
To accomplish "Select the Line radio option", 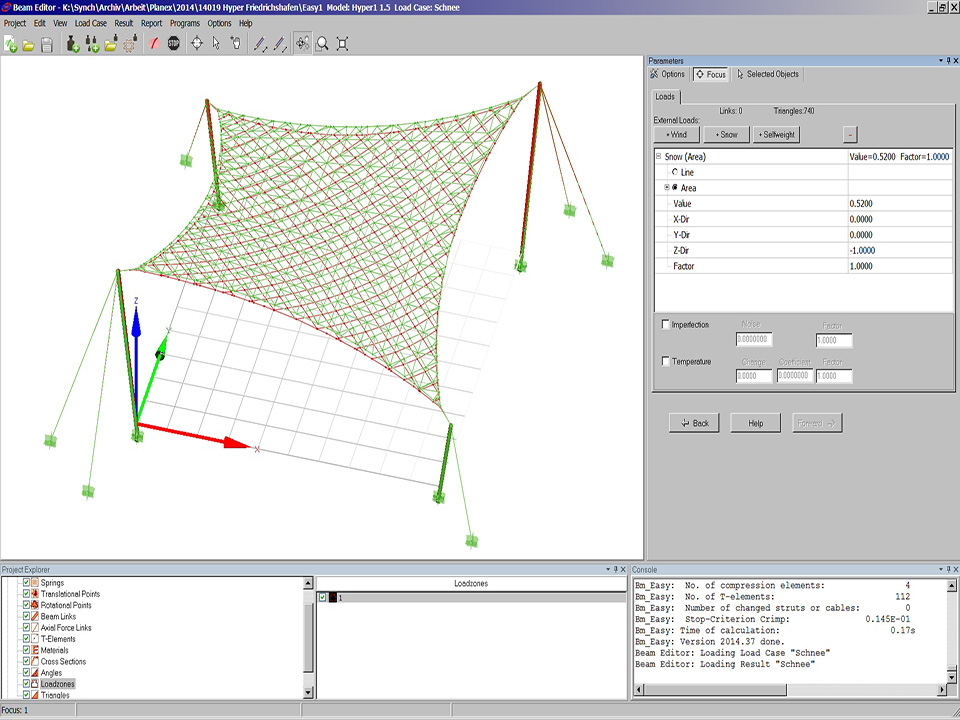I will point(674,172).
